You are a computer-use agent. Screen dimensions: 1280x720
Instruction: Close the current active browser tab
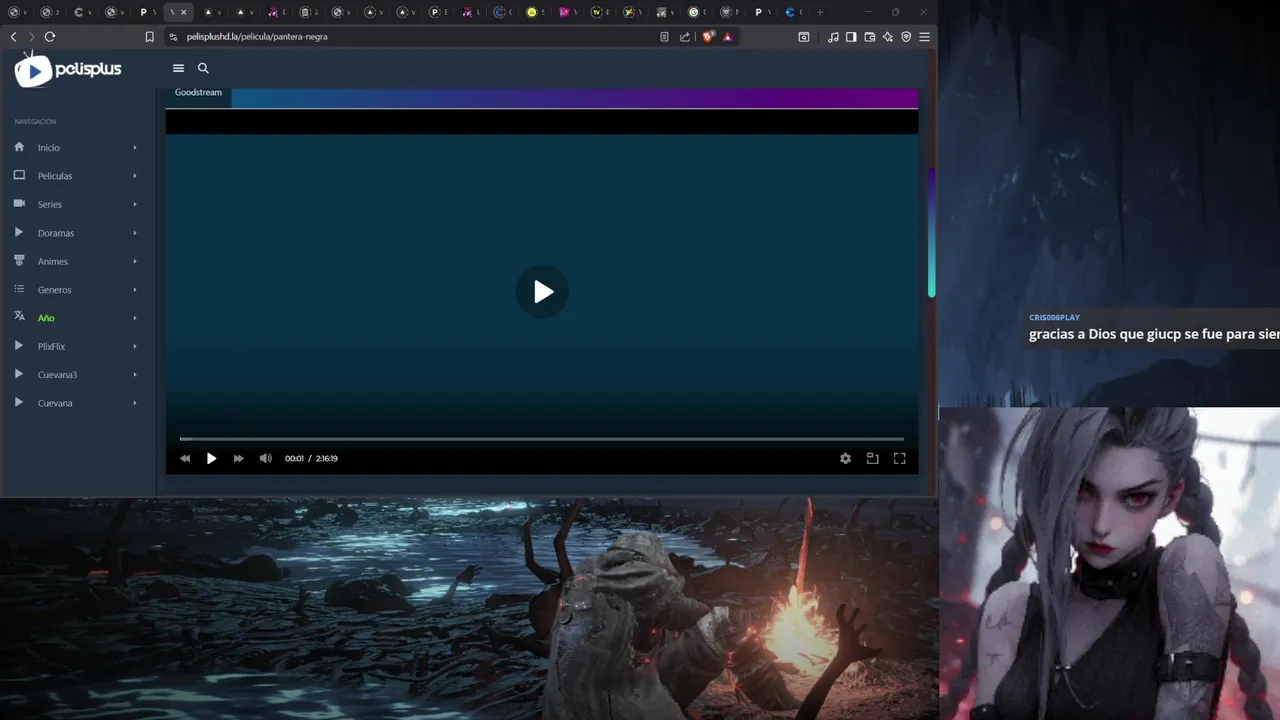coord(183,12)
